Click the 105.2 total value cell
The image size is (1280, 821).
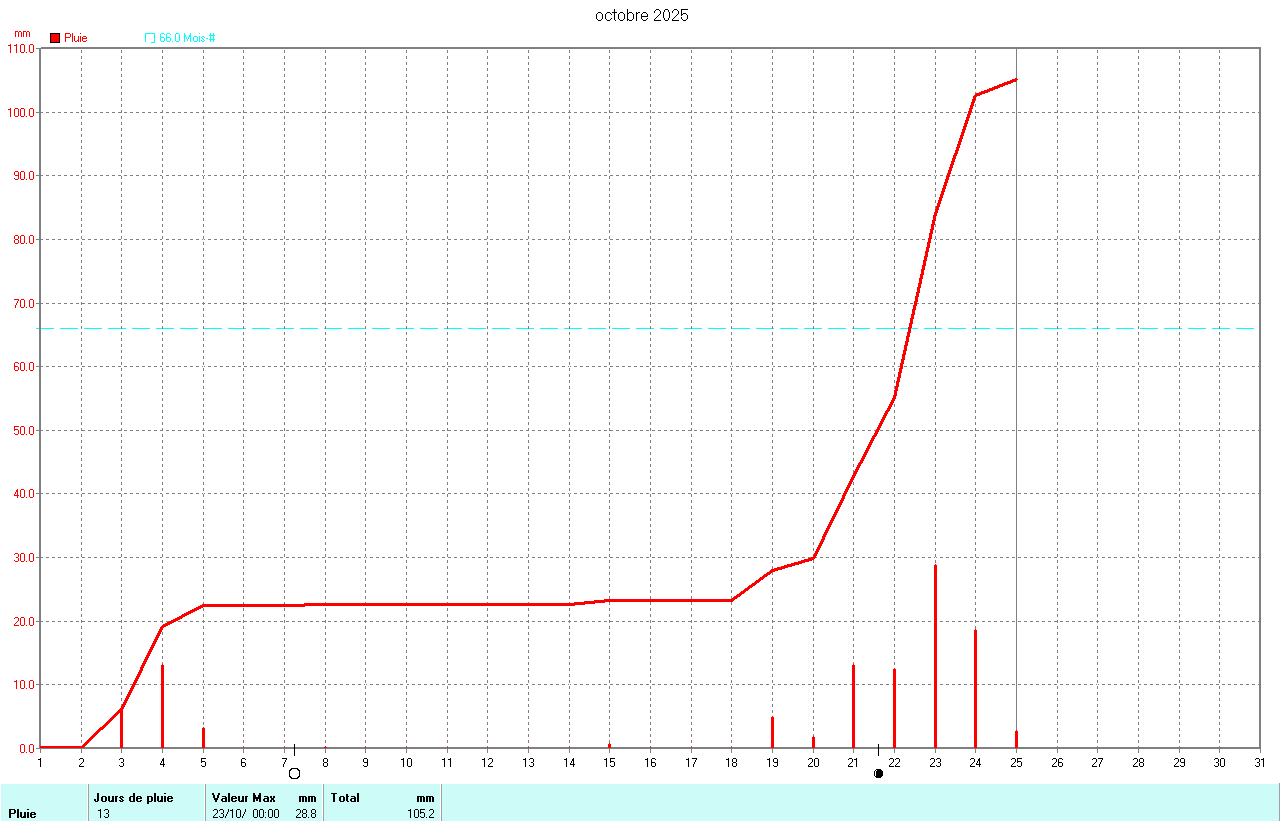pyautogui.click(x=421, y=814)
